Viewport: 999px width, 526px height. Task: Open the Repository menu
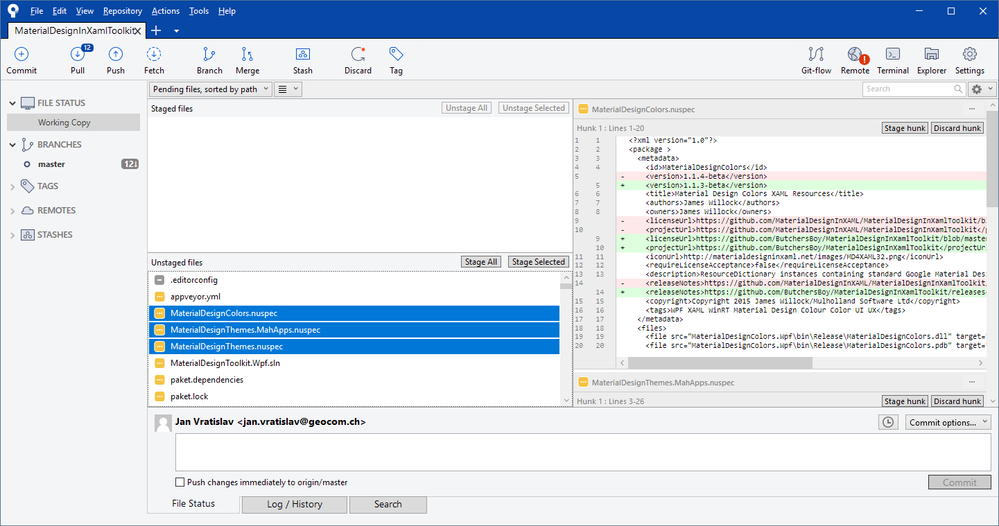122,11
